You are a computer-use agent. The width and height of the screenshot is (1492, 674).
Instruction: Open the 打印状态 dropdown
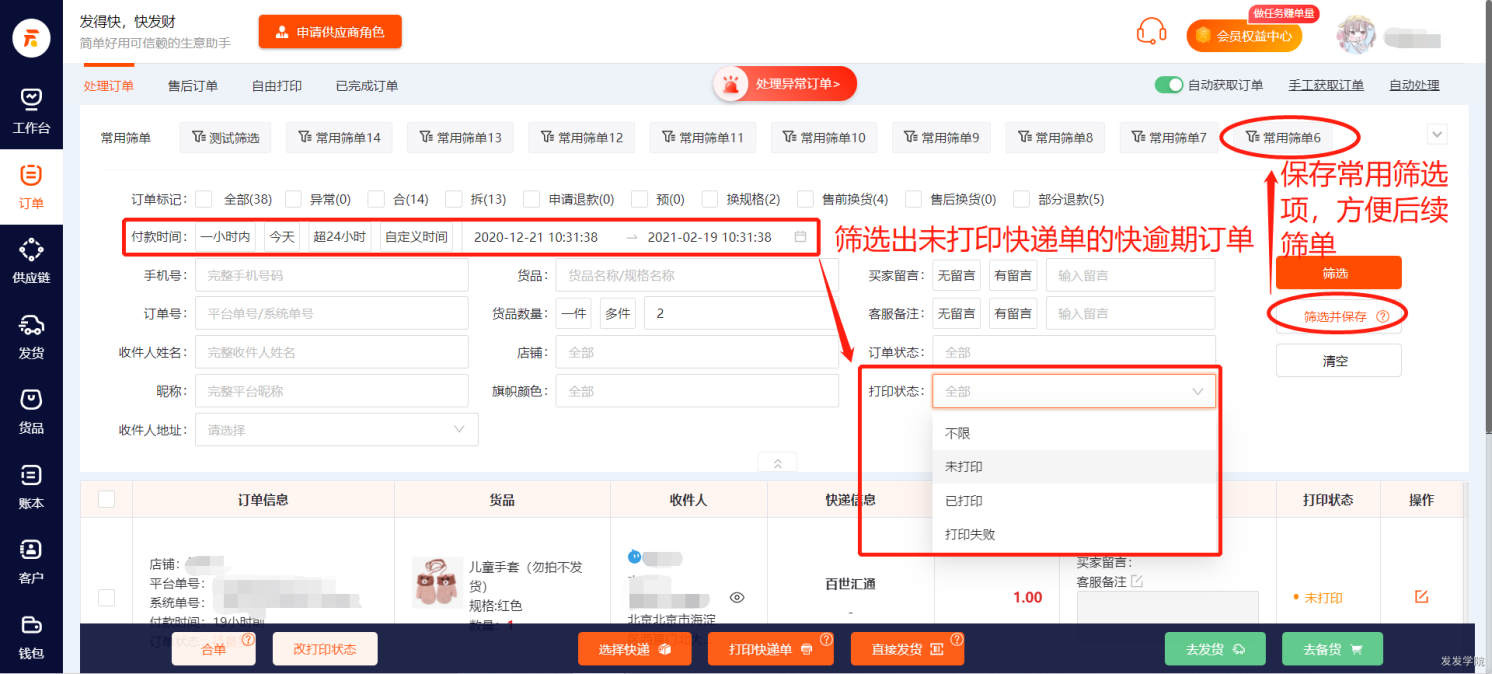pyautogui.click(x=1074, y=391)
